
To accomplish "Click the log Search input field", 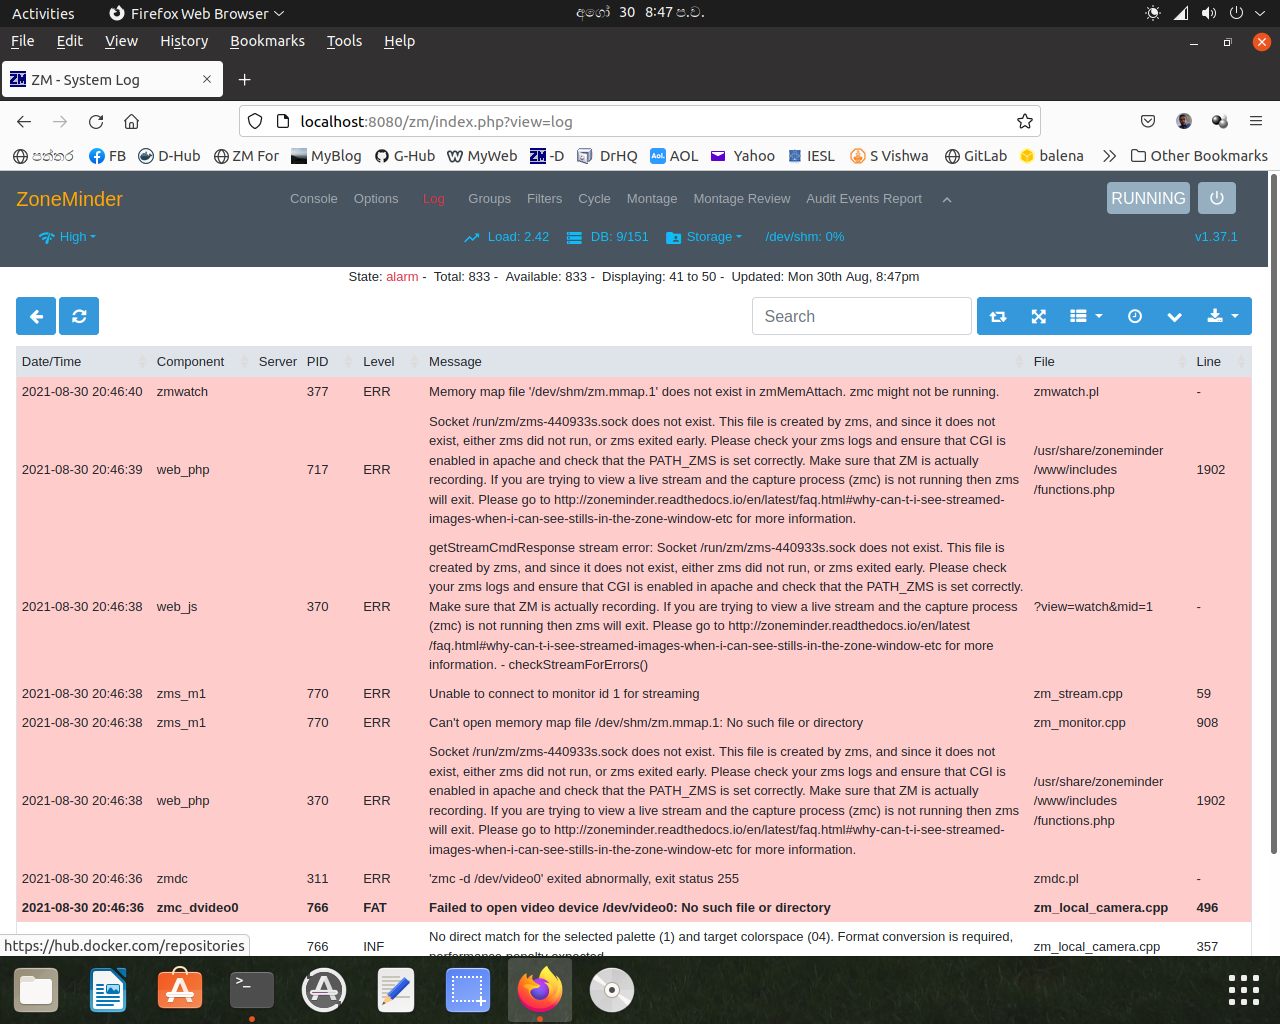I will point(862,316).
